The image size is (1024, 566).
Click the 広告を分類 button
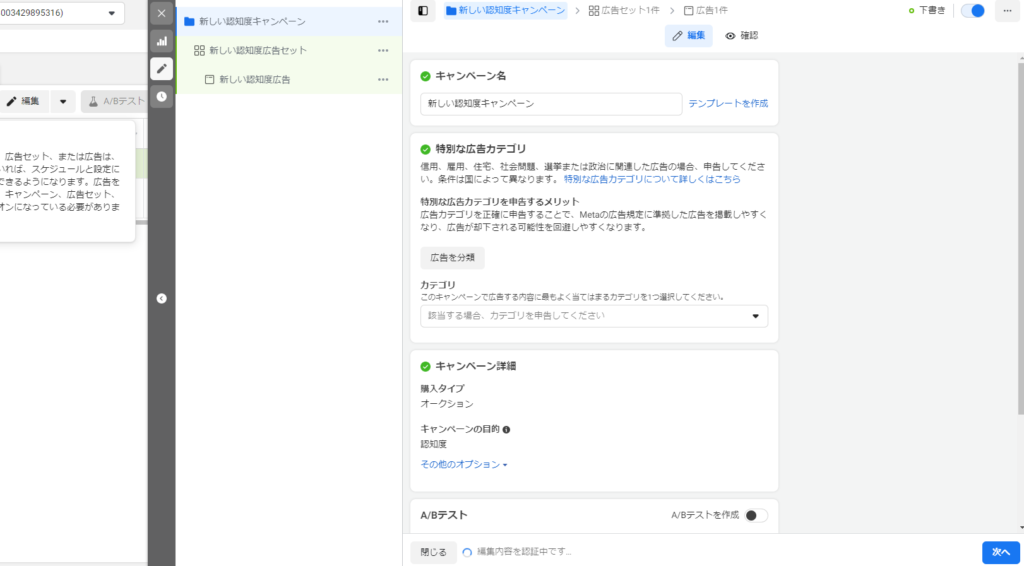pos(452,257)
